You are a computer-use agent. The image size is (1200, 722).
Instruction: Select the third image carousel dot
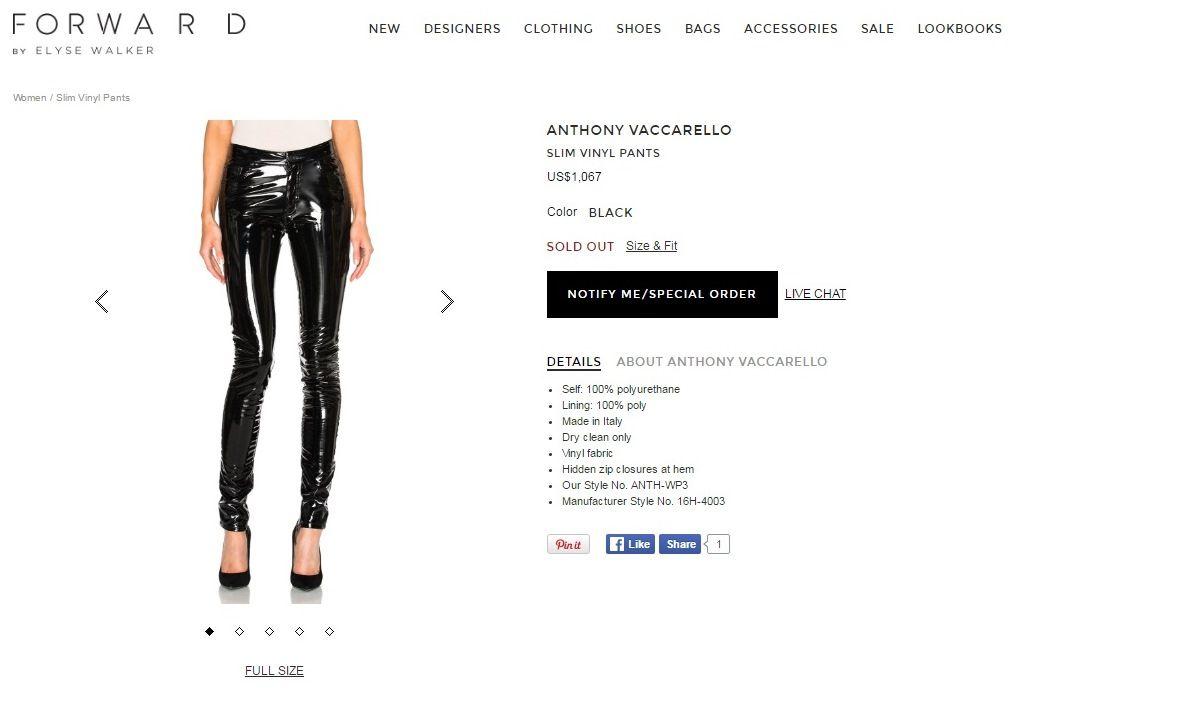269,631
